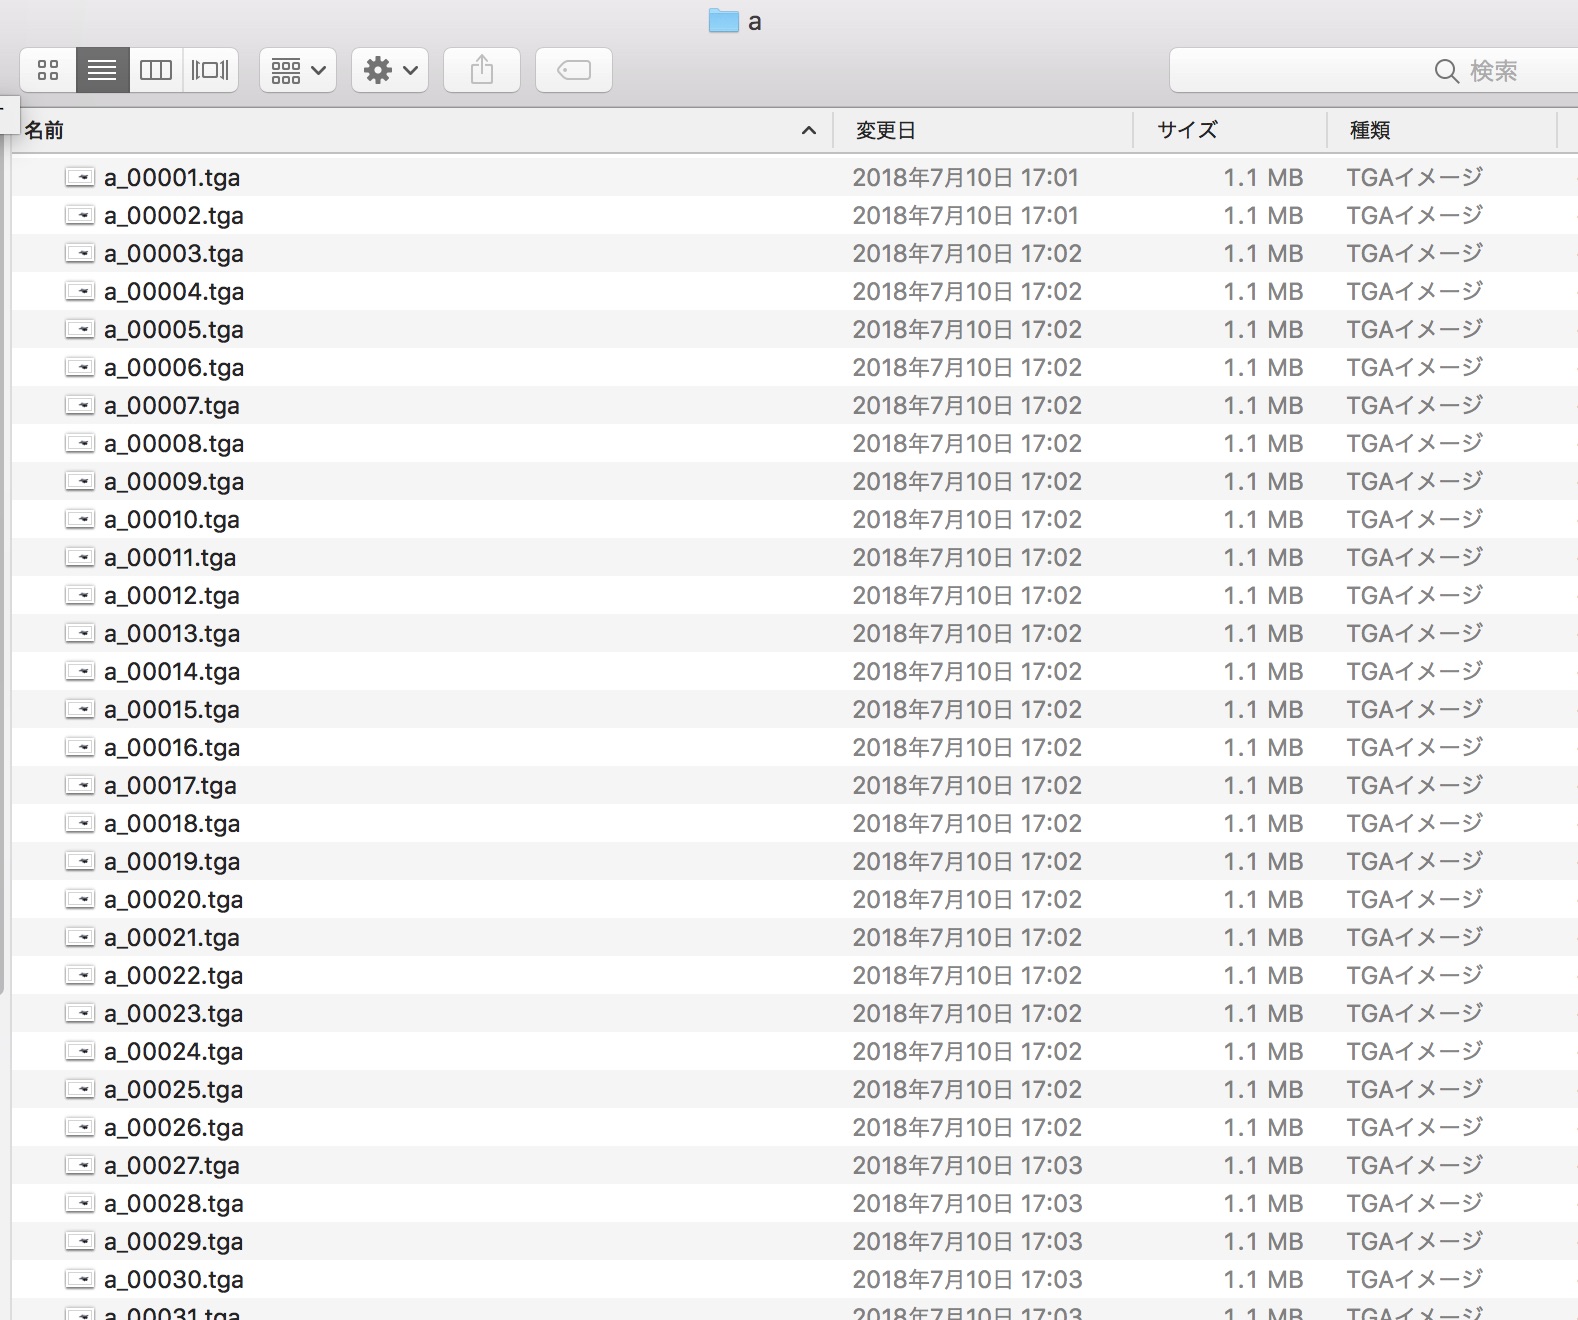Switch to list view
This screenshot has width=1578, height=1320.
tap(102, 70)
